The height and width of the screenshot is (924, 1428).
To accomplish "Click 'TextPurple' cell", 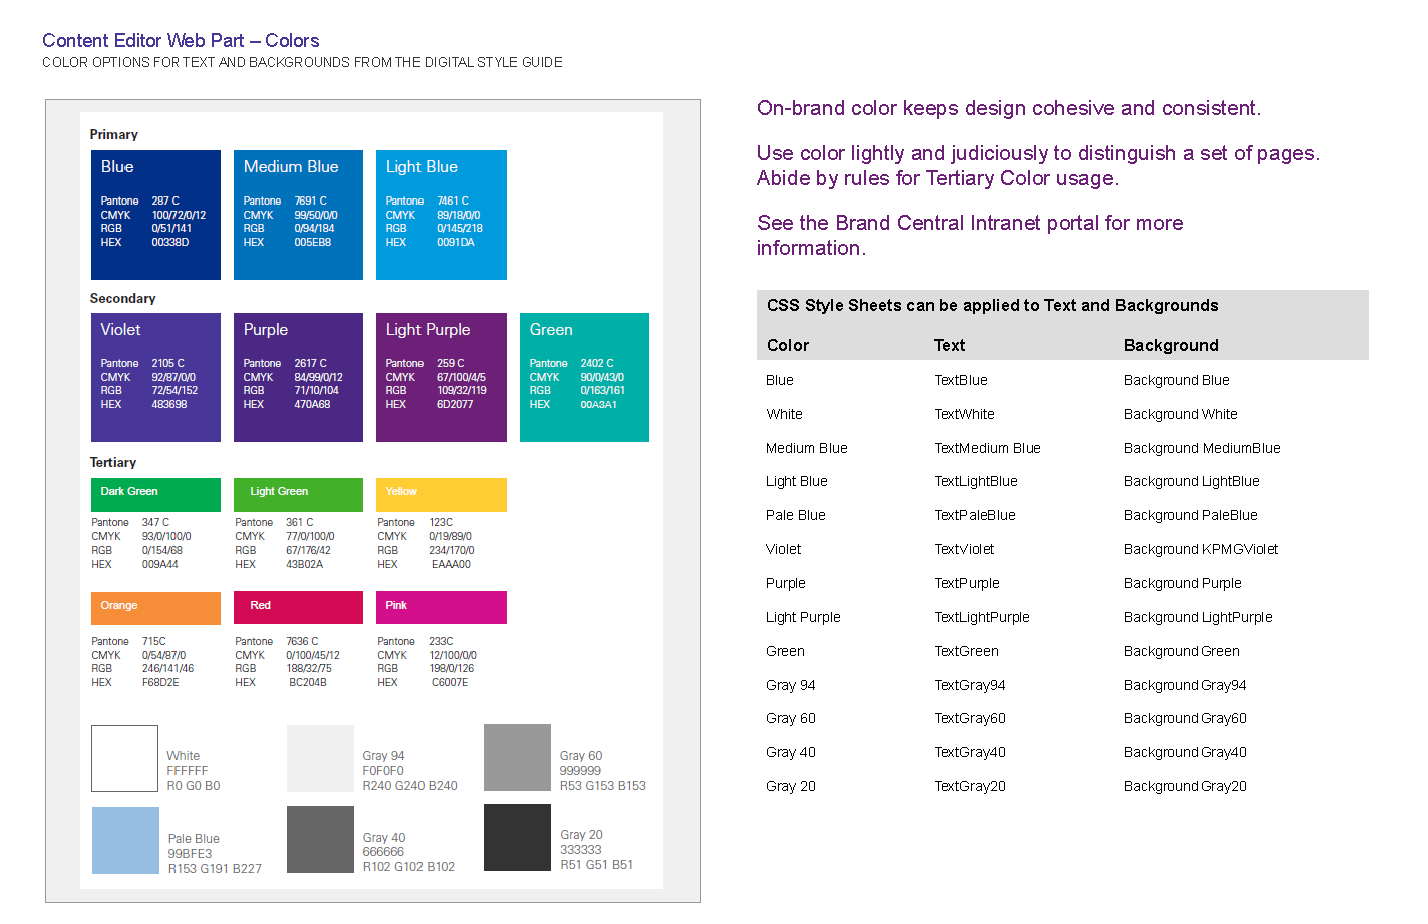I will (967, 584).
